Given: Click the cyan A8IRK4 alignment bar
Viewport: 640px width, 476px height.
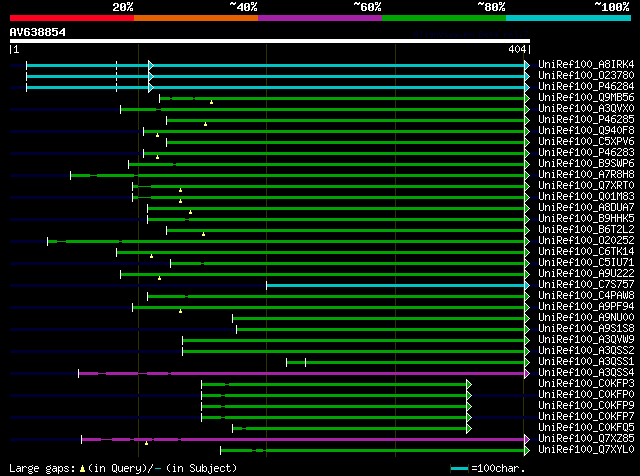Looking at the screenshot, I should tap(276, 65).
